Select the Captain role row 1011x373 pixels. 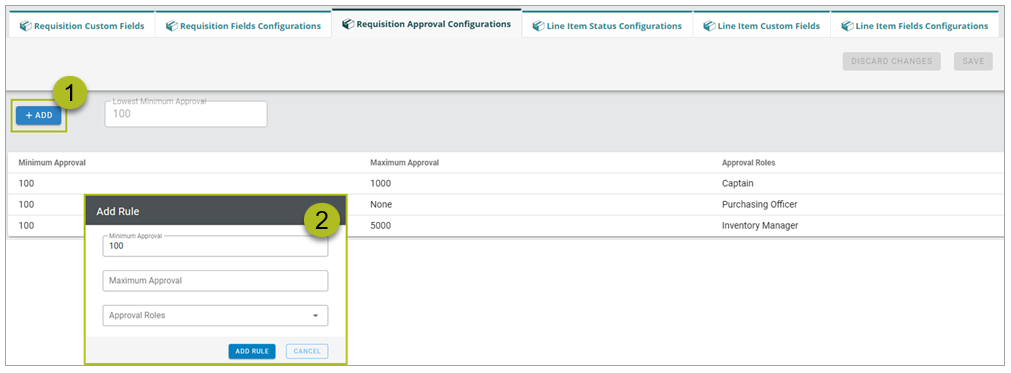click(505, 184)
